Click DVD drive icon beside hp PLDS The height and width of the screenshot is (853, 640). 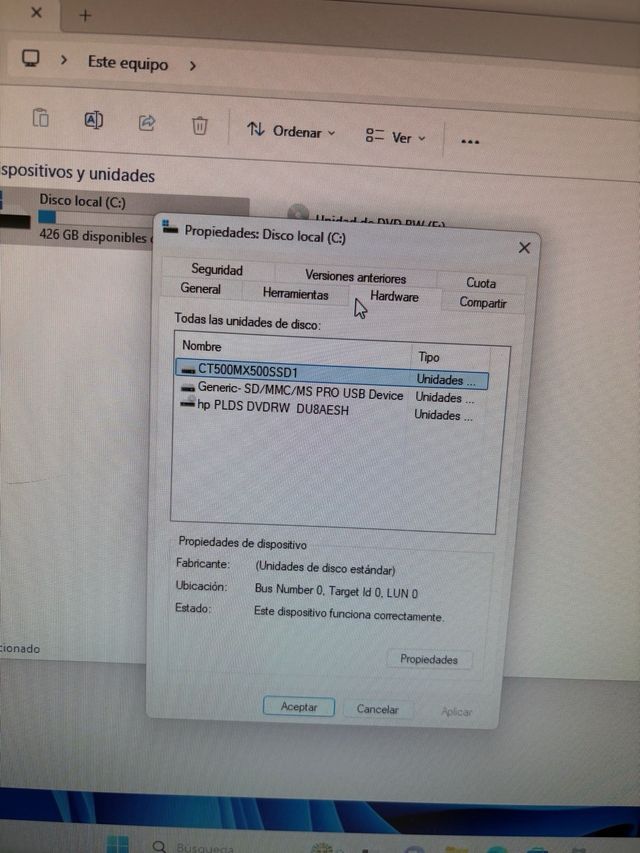188,403
